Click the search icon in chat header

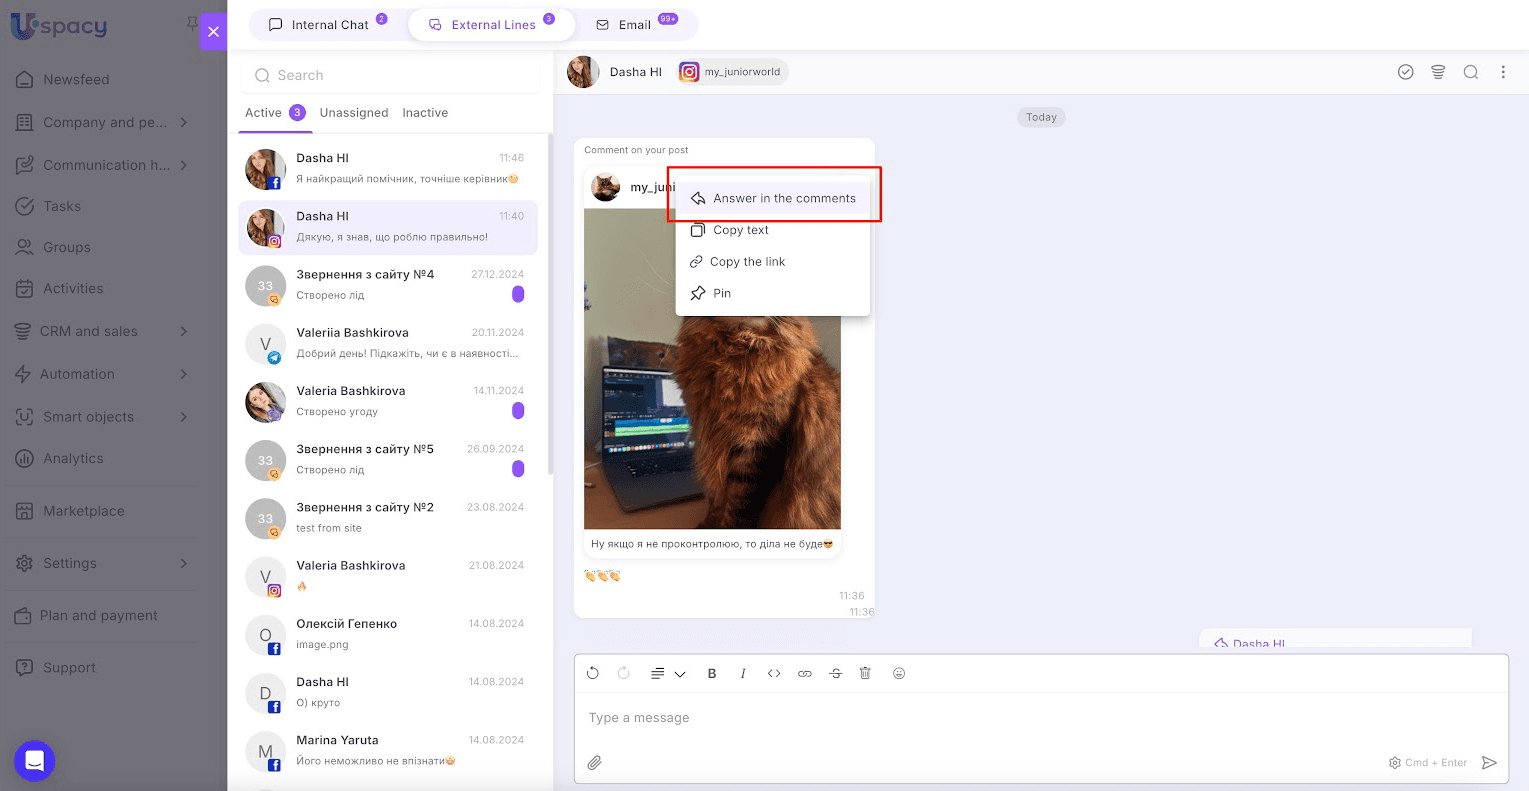[1470, 72]
